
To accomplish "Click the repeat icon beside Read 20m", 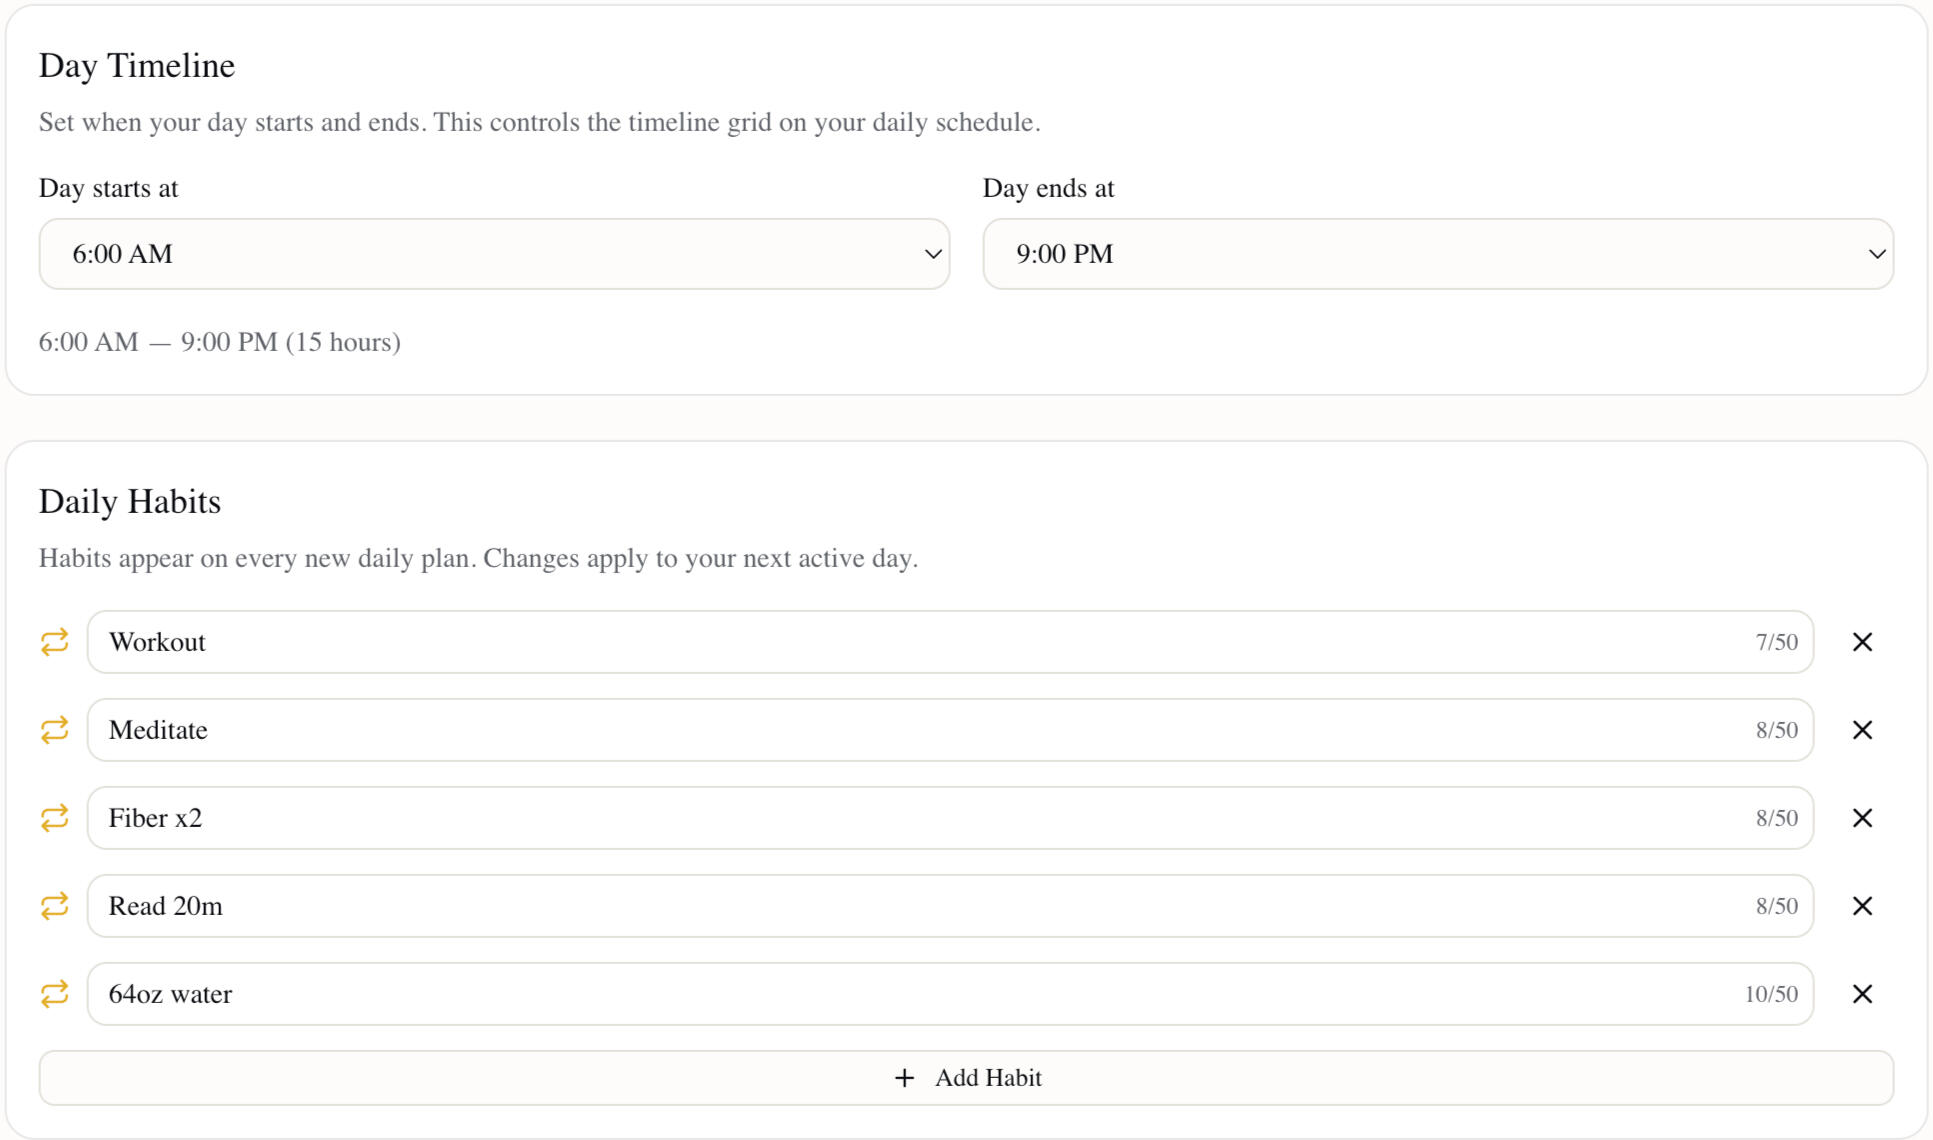I will coord(55,906).
